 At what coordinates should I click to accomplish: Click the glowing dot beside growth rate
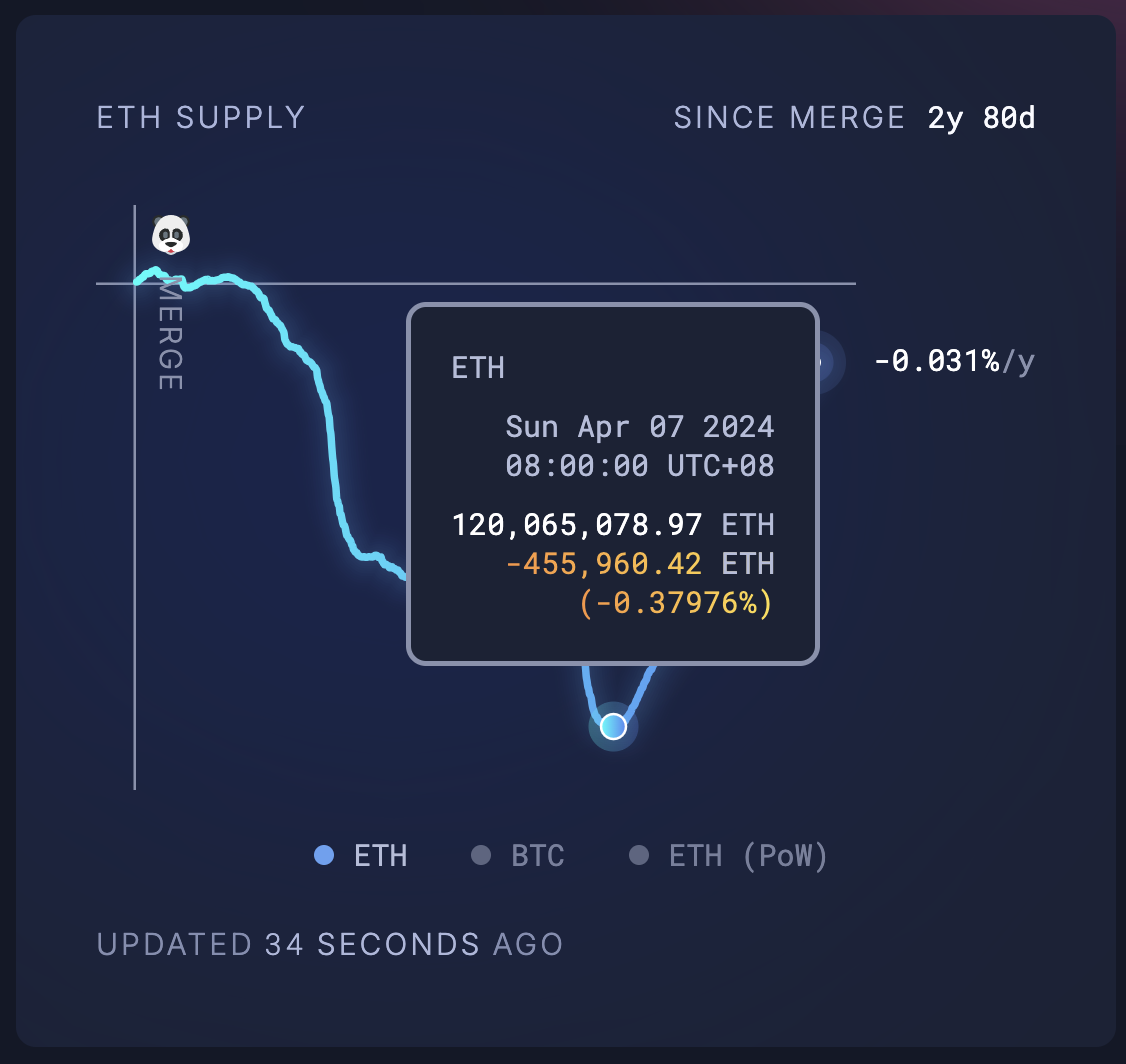[x=822, y=362]
